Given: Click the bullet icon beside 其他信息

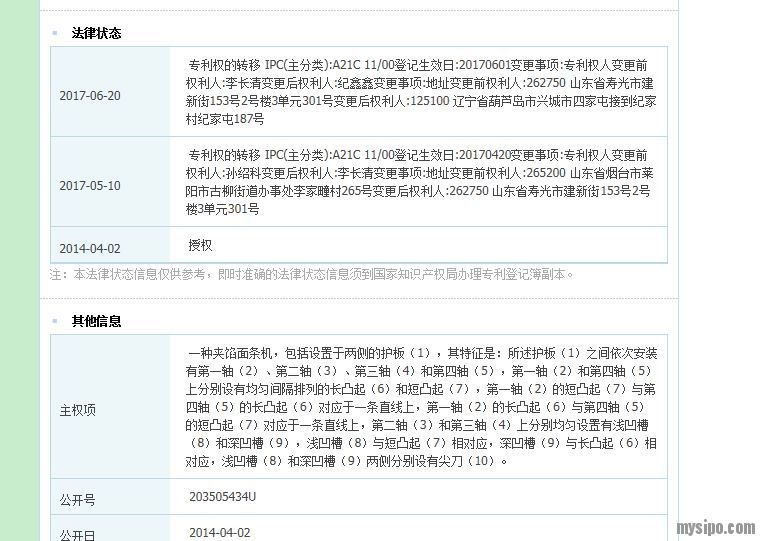Looking at the screenshot, I should click(x=55, y=321).
